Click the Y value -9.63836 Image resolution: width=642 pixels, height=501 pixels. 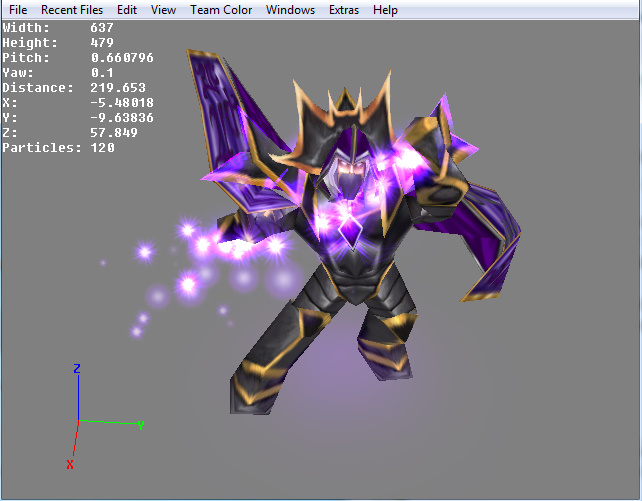pyautogui.click(x=122, y=118)
